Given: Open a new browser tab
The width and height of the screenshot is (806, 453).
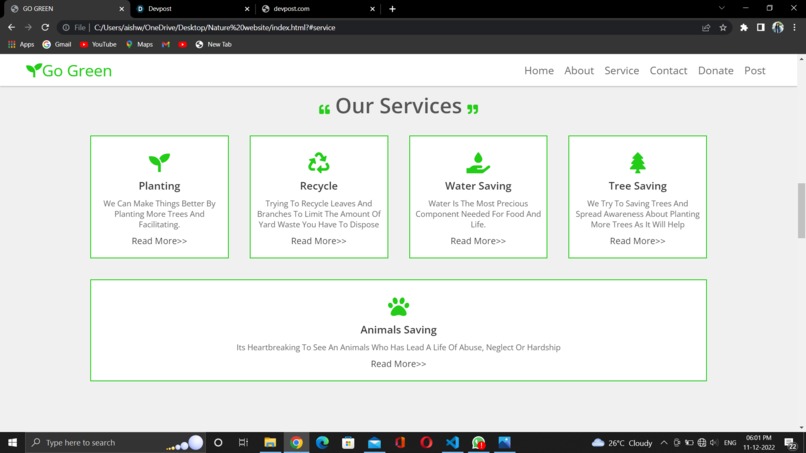Looking at the screenshot, I should pyautogui.click(x=392, y=9).
